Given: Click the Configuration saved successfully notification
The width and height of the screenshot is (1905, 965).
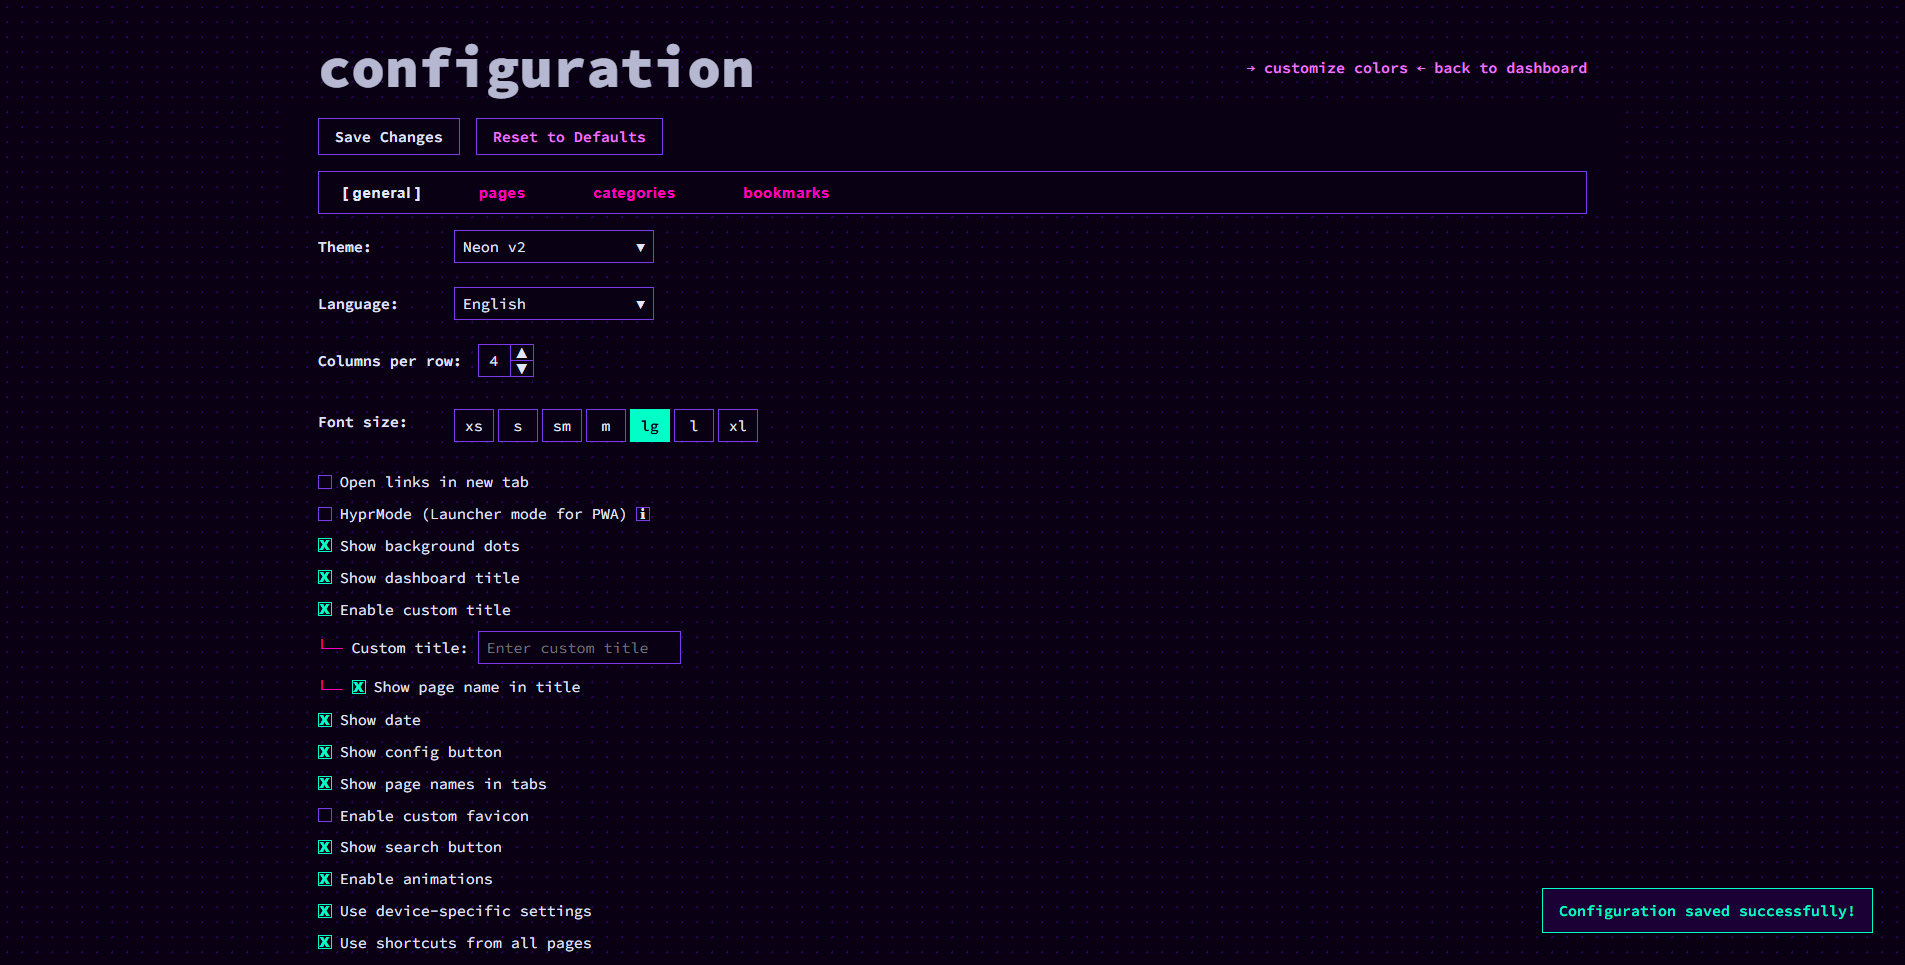Looking at the screenshot, I should pyautogui.click(x=1707, y=911).
